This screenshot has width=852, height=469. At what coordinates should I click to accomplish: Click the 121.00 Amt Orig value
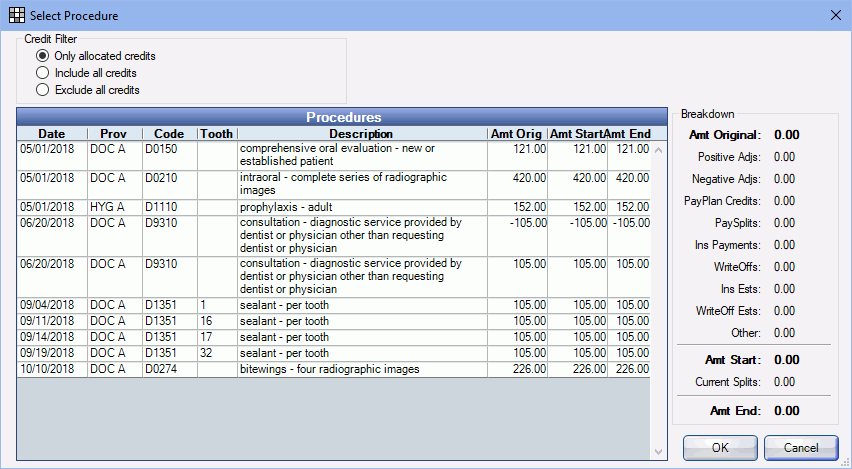tap(529, 148)
